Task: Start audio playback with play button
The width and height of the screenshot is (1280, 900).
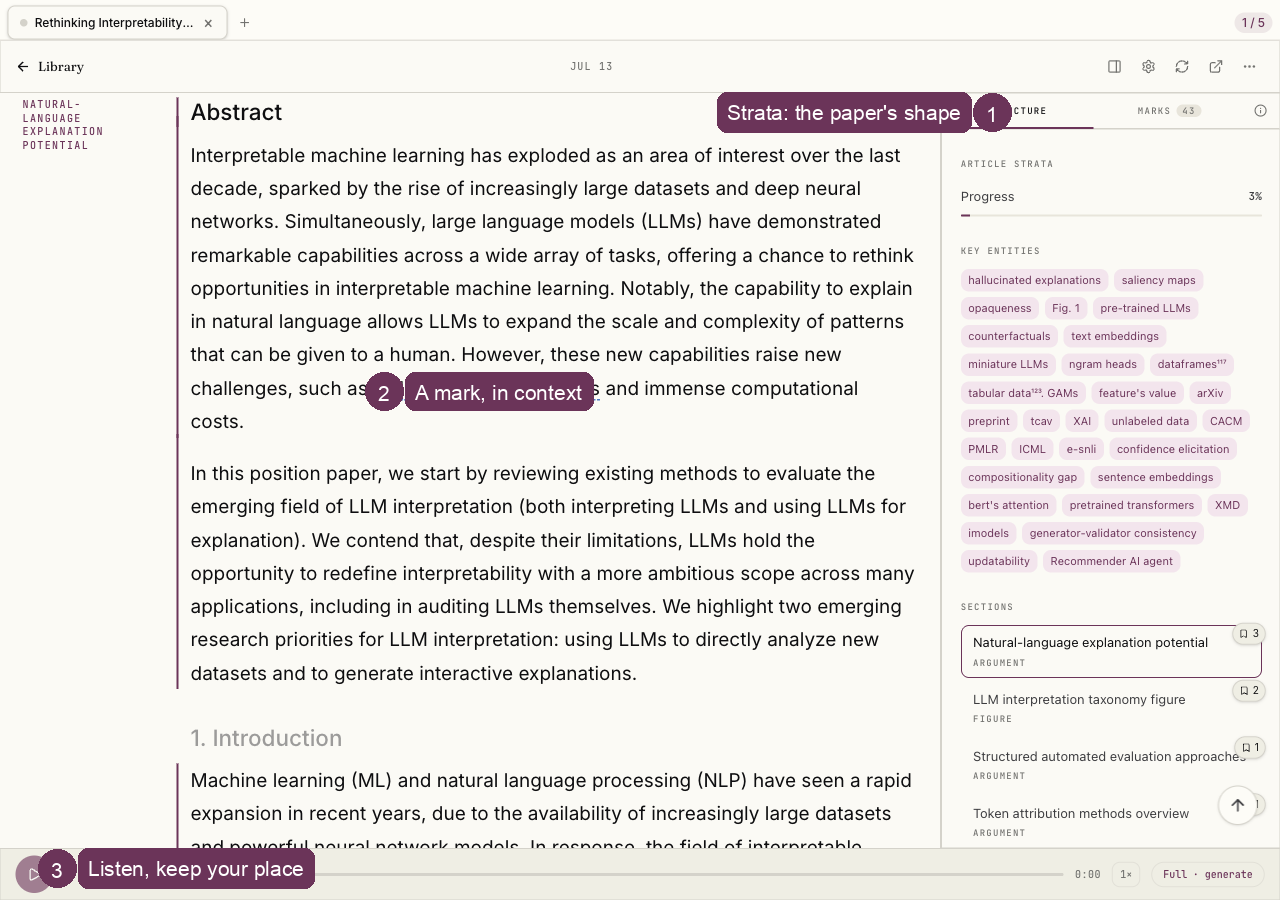Action: [33, 874]
